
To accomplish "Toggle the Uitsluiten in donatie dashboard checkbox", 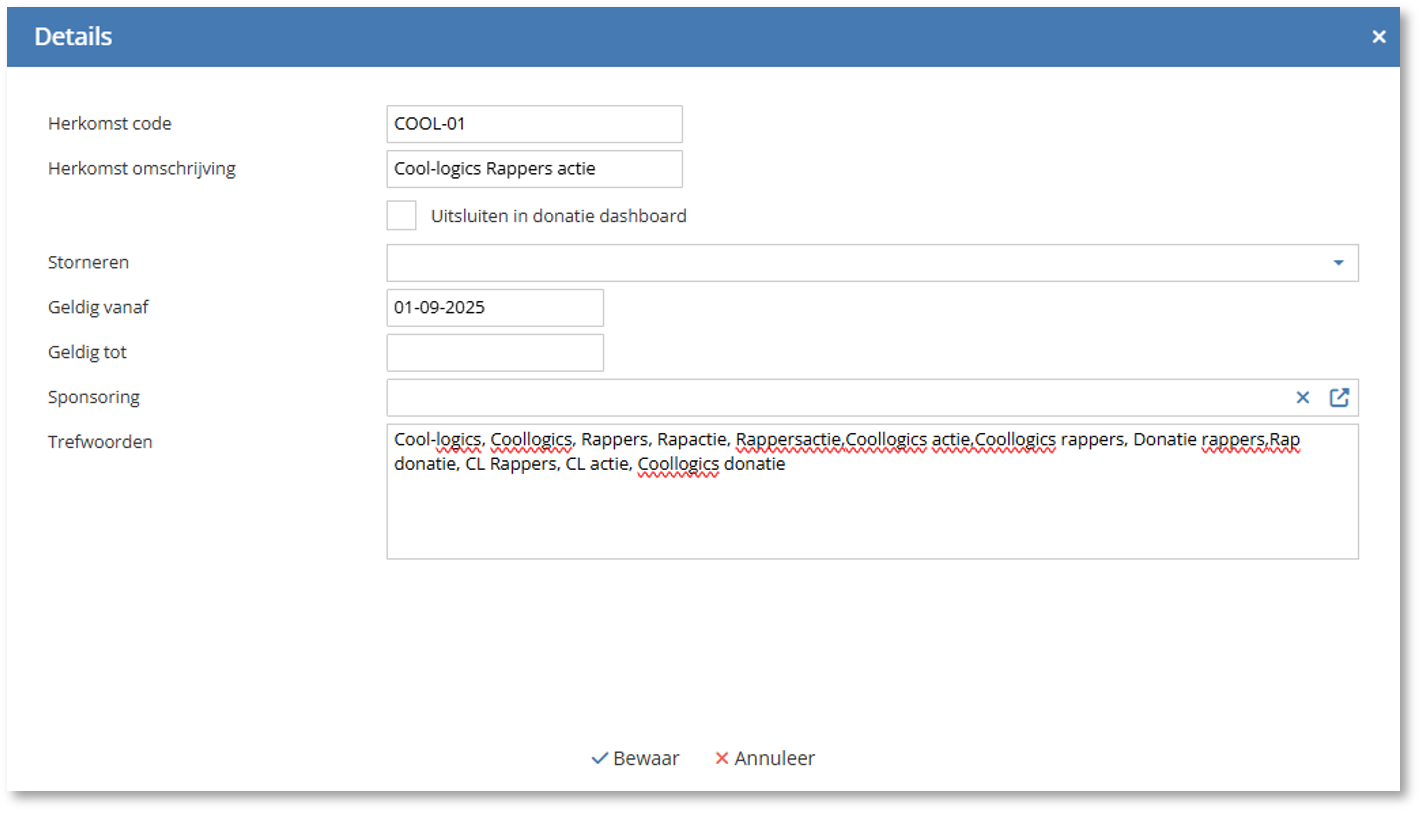I will click(402, 216).
